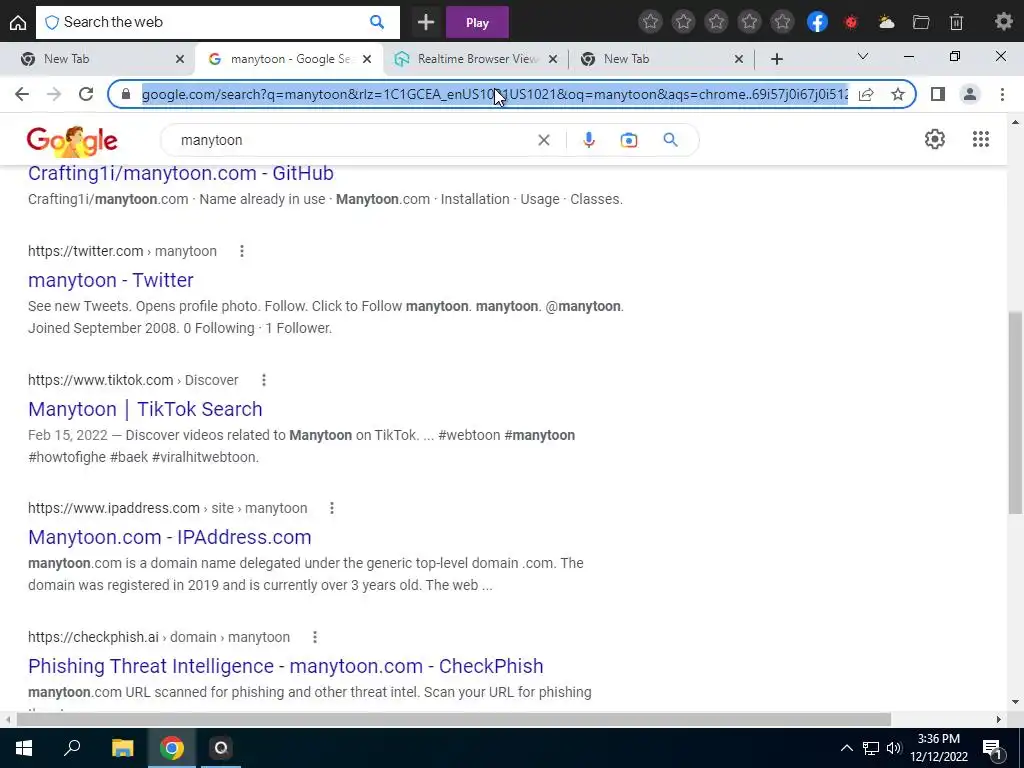Image resolution: width=1024 pixels, height=768 pixels.
Task: Open the Chrome profile avatar
Action: coord(970,94)
